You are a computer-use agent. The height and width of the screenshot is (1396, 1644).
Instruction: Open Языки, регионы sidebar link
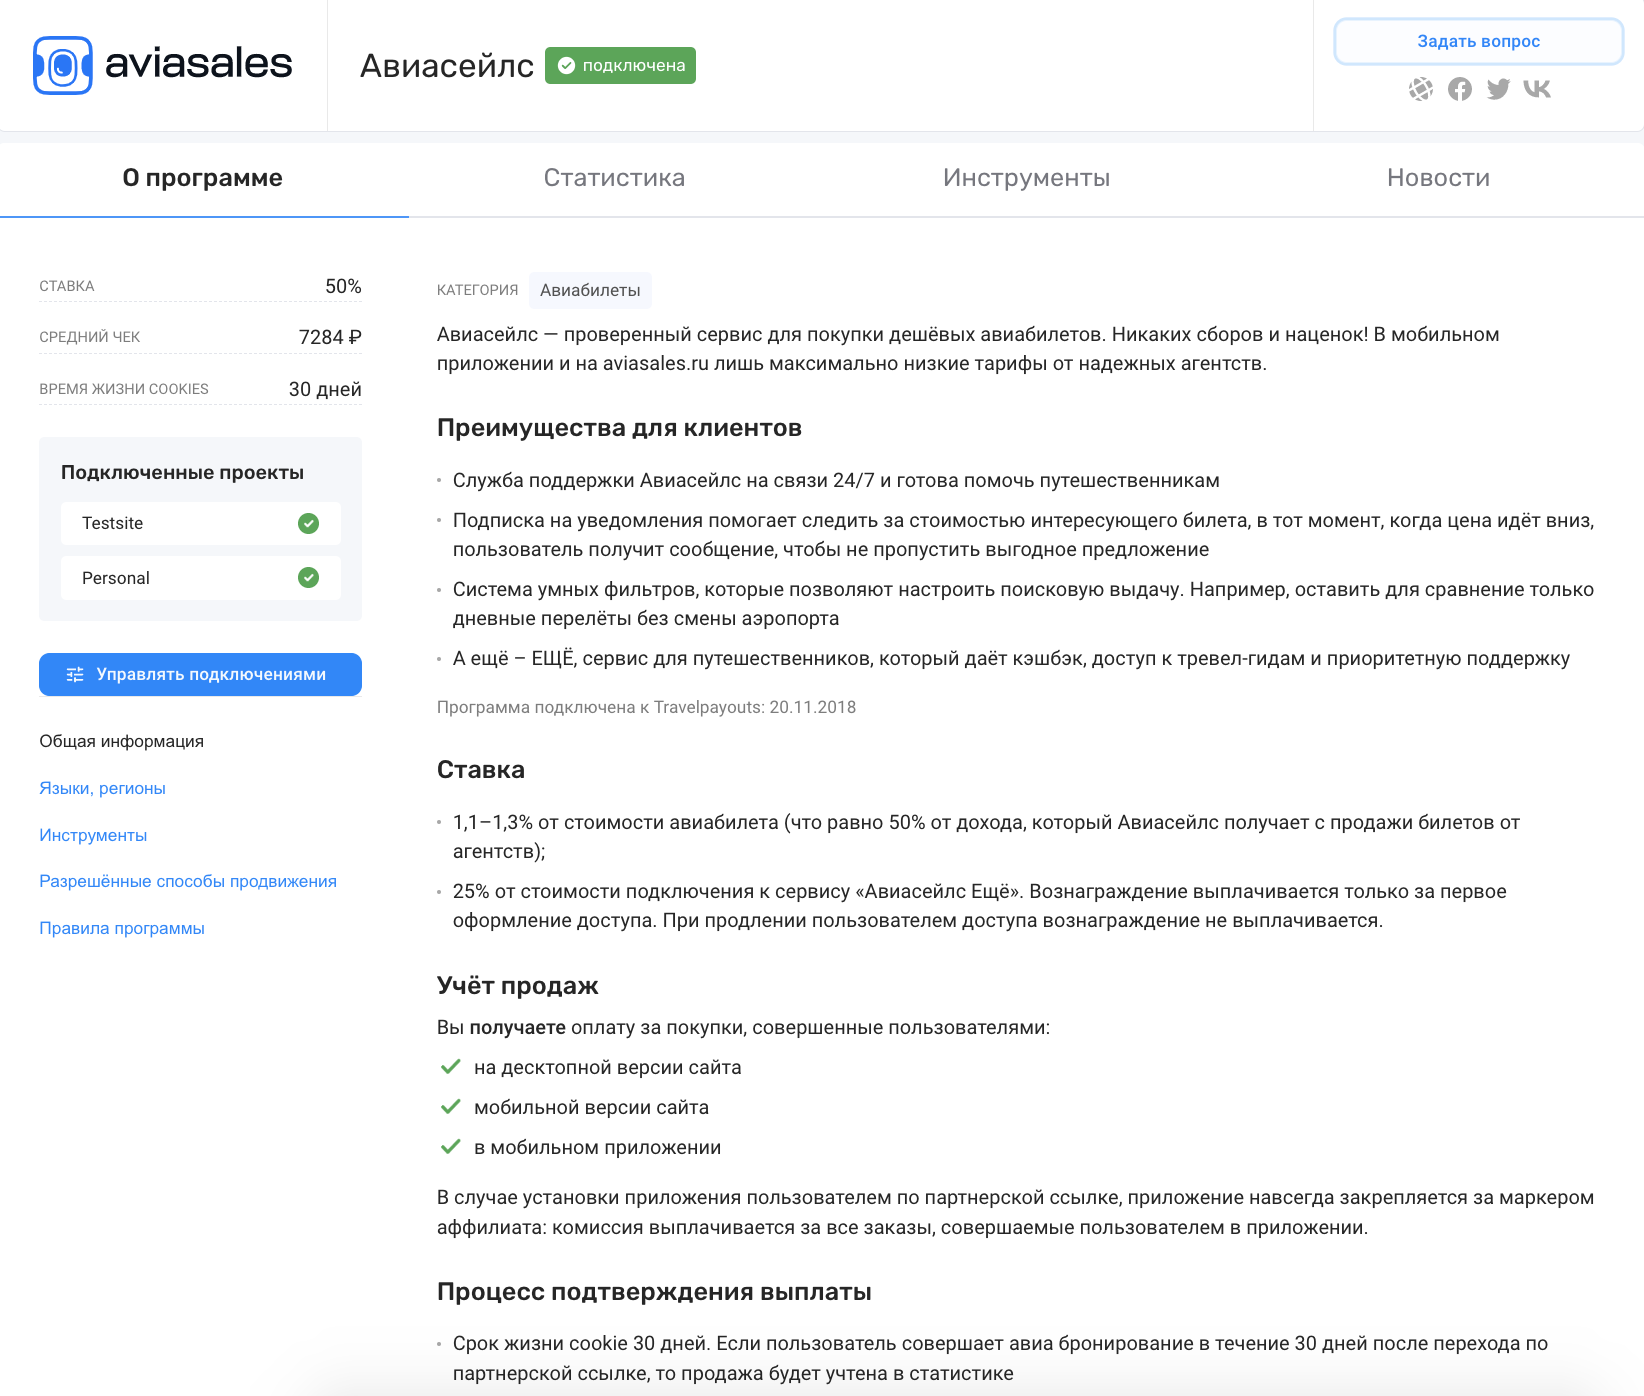click(x=102, y=788)
